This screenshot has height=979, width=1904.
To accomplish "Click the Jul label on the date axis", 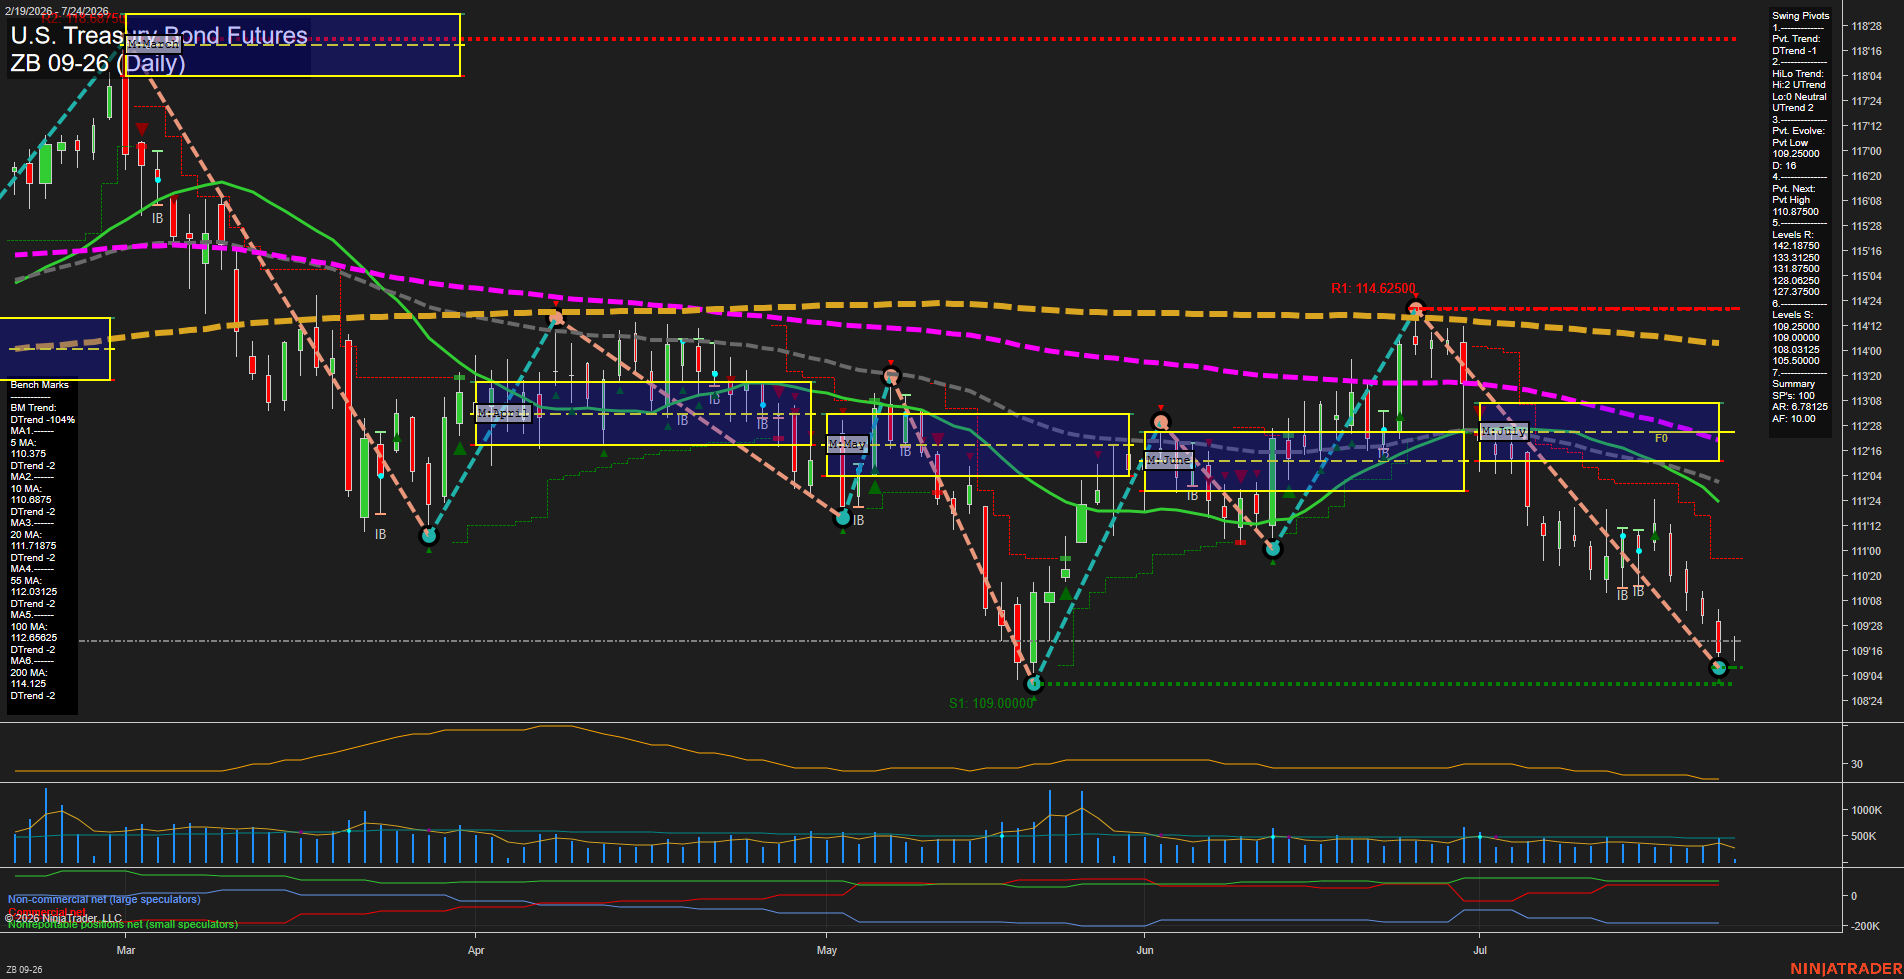I will click(x=1480, y=950).
